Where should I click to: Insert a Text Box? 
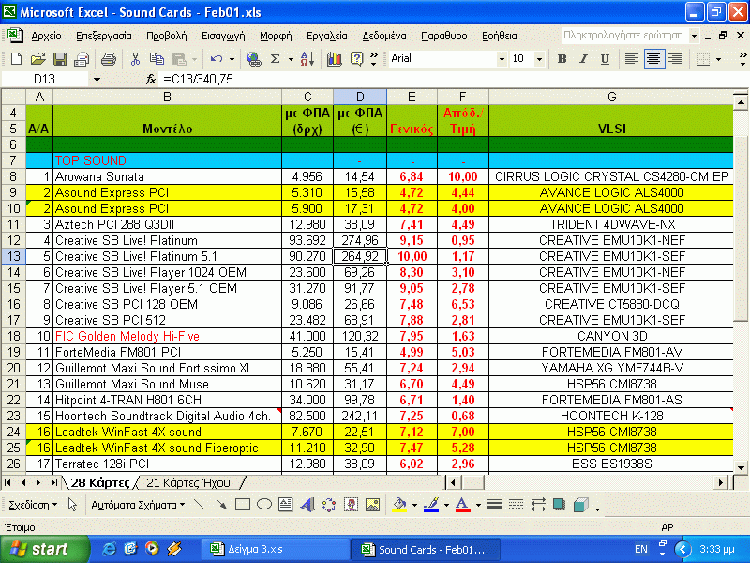[286, 504]
